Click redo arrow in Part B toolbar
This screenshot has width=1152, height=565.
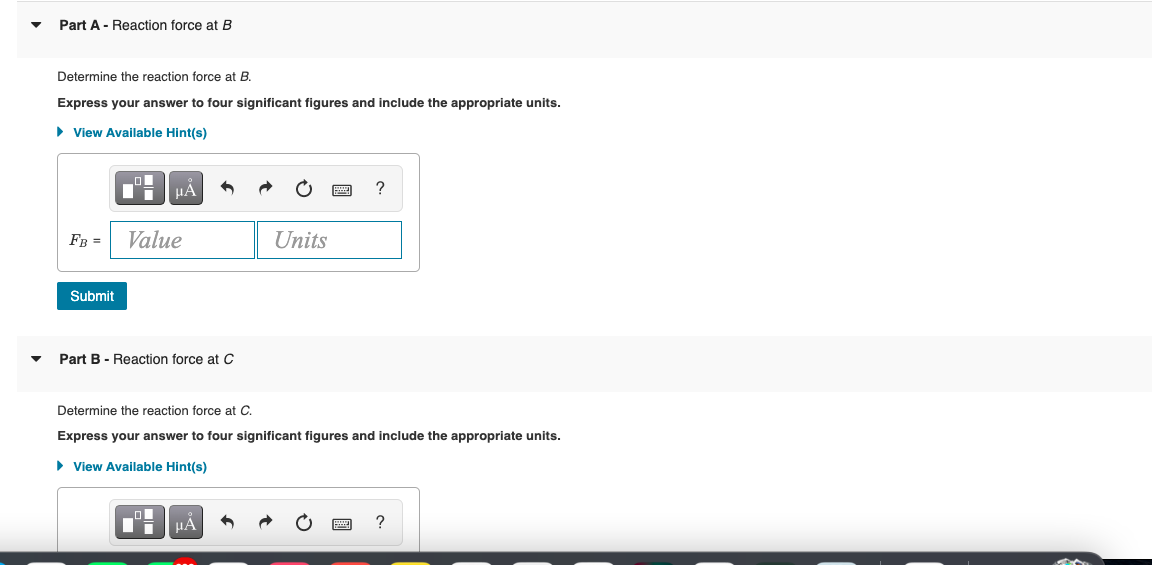265,523
